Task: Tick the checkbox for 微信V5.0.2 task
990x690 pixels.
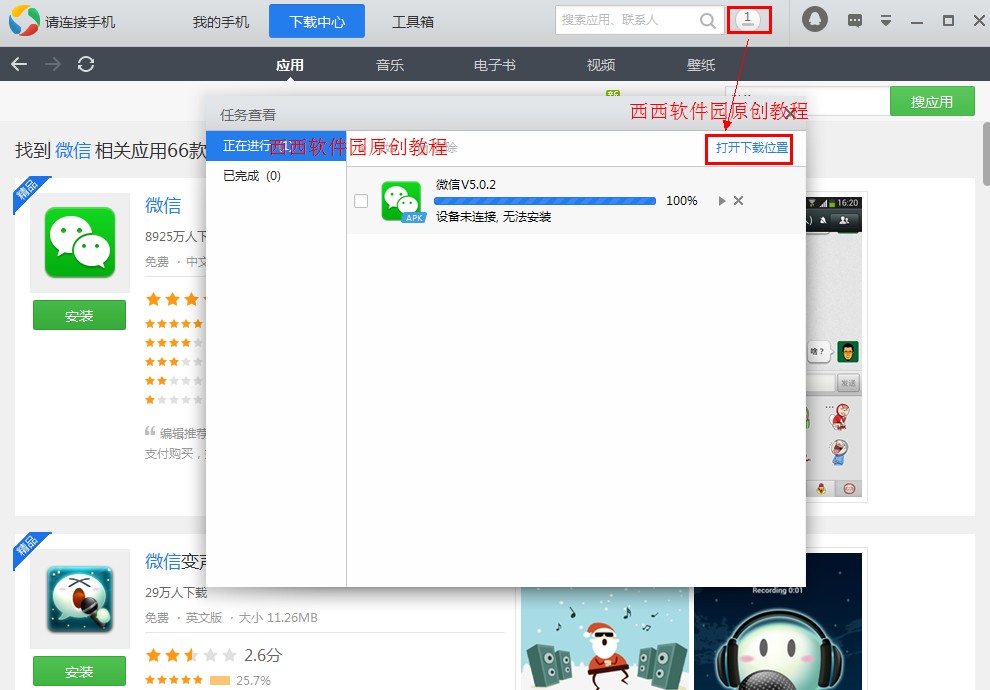Action: coord(361,201)
